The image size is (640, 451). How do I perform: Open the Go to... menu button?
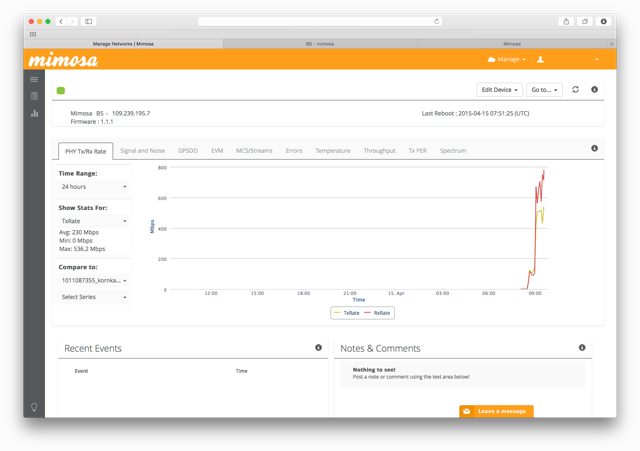point(544,90)
